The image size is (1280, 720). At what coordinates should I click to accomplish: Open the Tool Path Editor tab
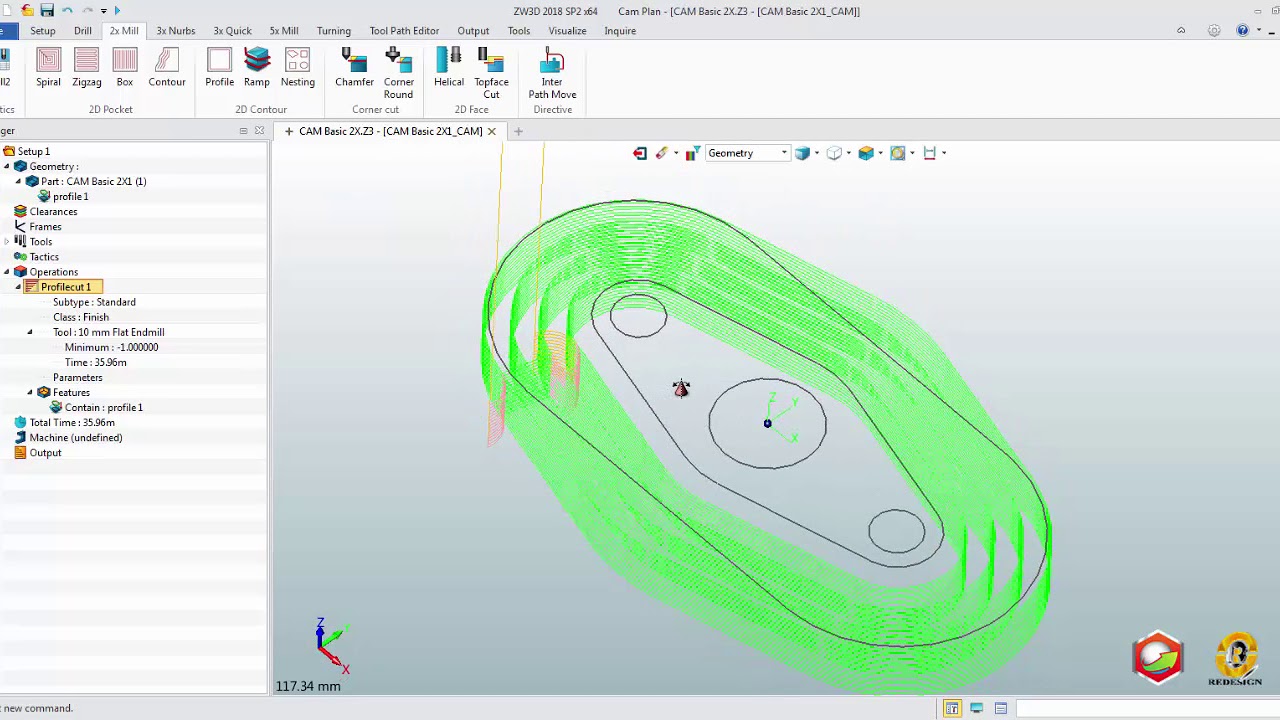404,31
